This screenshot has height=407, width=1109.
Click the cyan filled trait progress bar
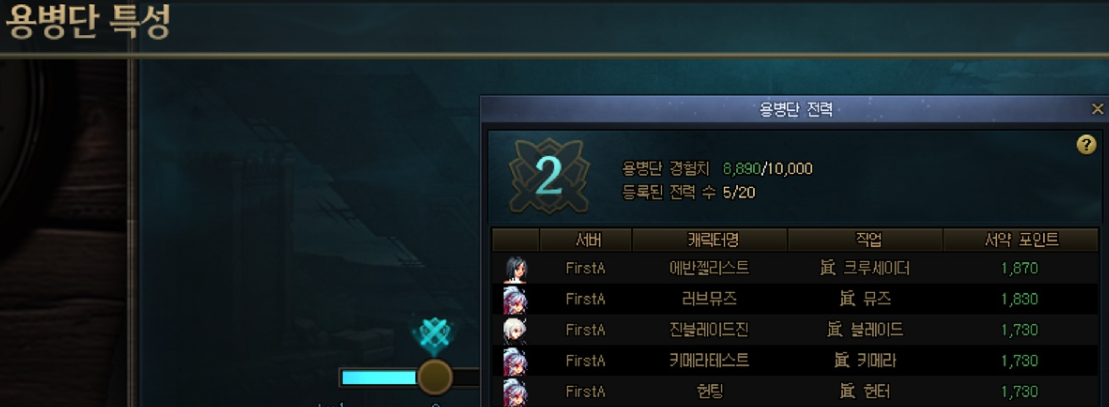(380, 377)
